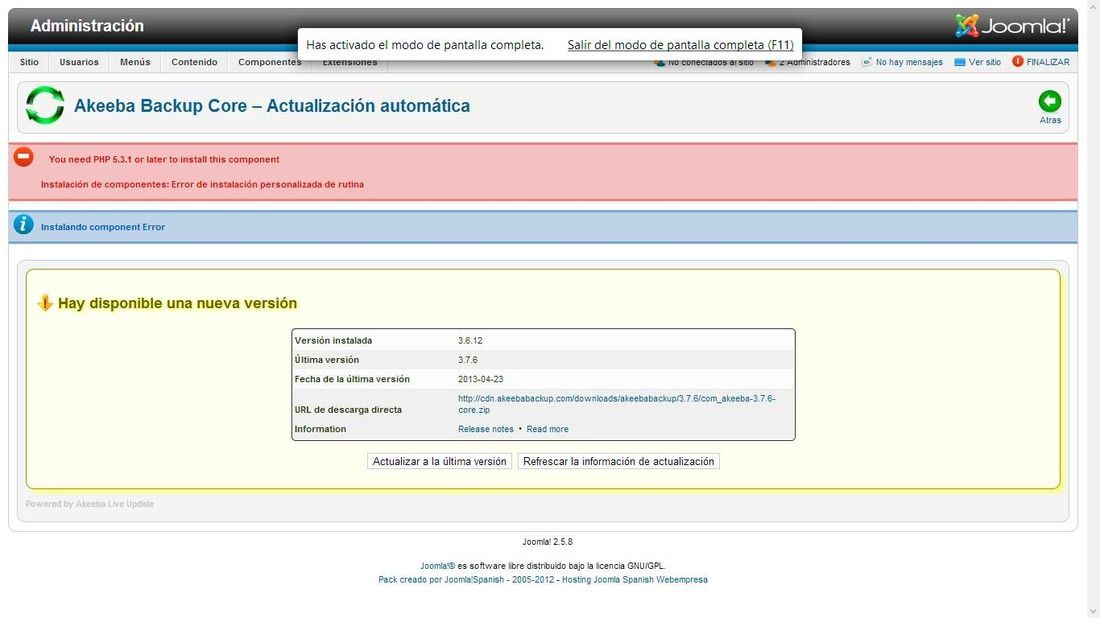This screenshot has width=1100, height=618.
Task: Click the Joomla!Spanish footer link
Action: tap(474, 580)
